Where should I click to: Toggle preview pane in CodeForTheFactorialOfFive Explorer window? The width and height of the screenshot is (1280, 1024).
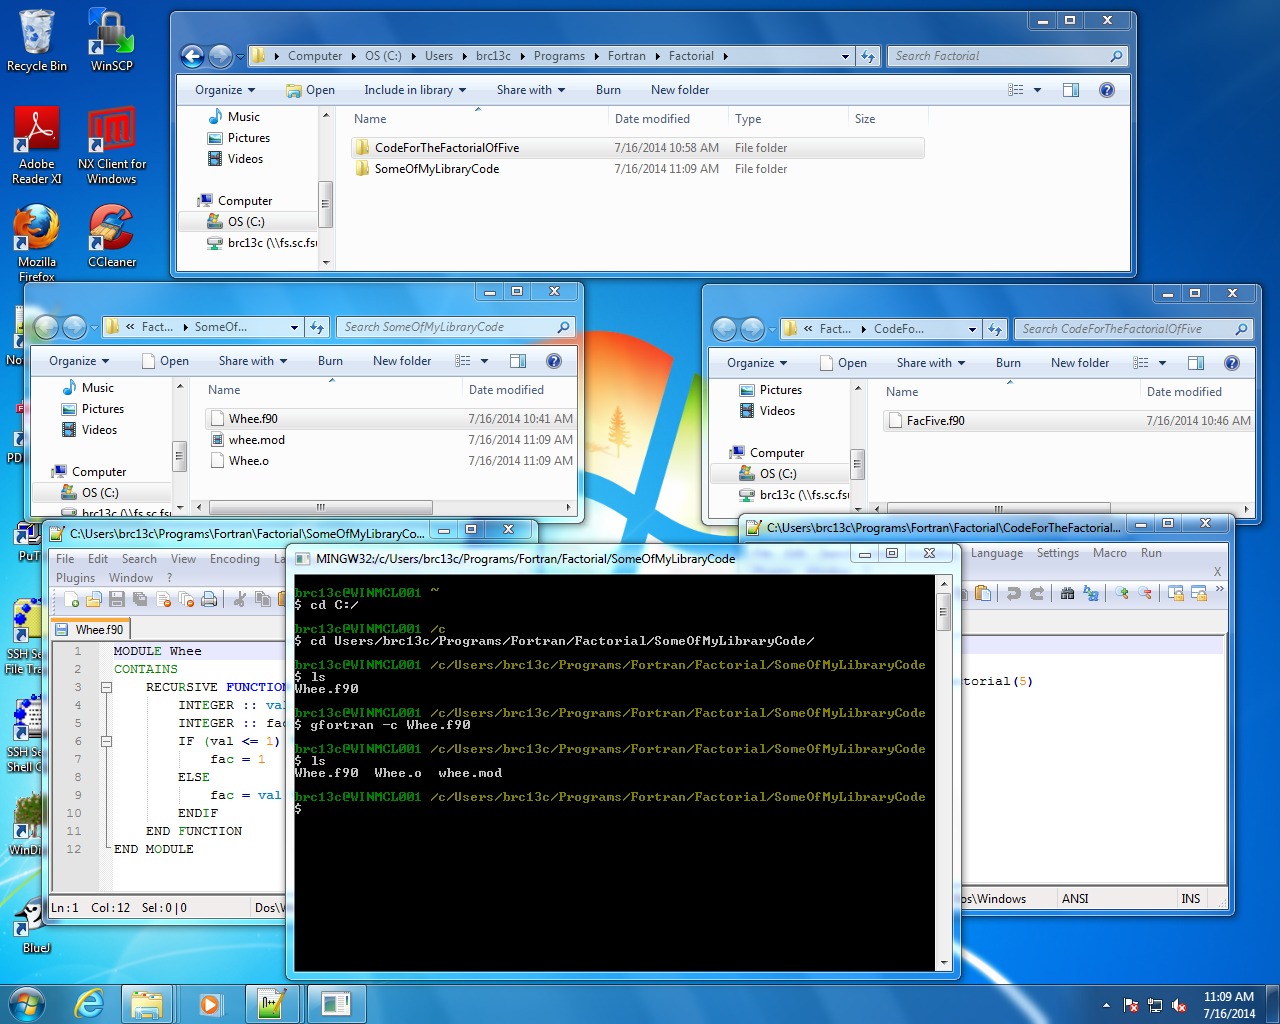pyautogui.click(x=1196, y=363)
